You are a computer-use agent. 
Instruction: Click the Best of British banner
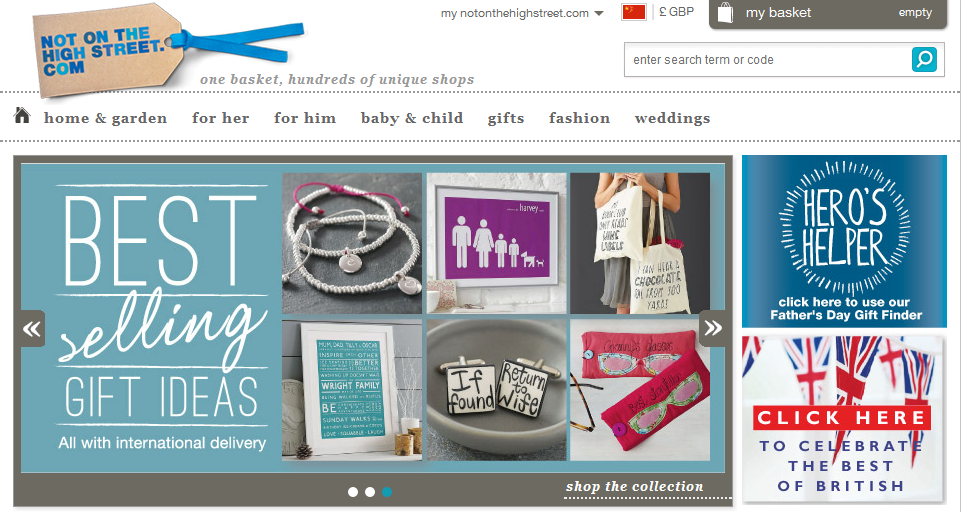tap(844, 419)
